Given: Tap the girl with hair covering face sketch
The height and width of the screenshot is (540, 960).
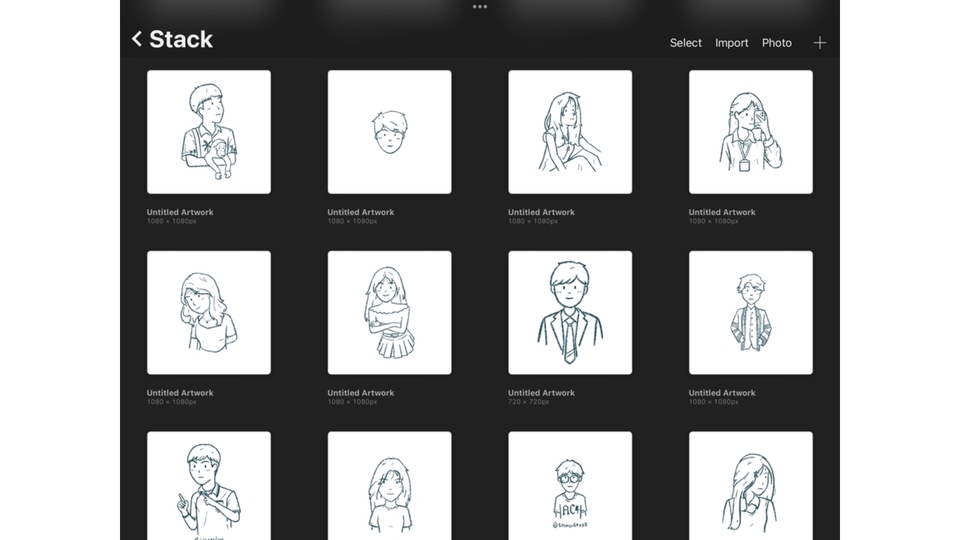Looking at the screenshot, I should [x=750, y=485].
